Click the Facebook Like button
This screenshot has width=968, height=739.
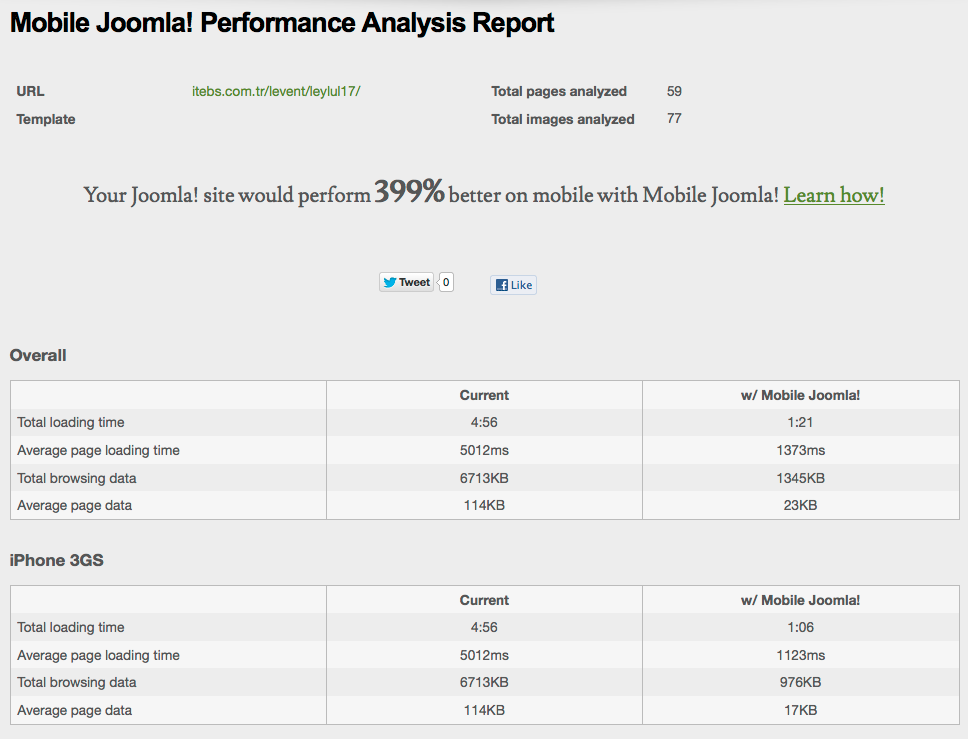pyautogui.click(x=514, y=285)
